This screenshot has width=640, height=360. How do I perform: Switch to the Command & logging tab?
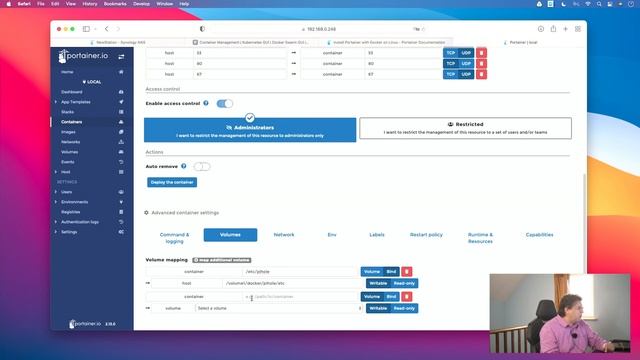pos(174,238)
